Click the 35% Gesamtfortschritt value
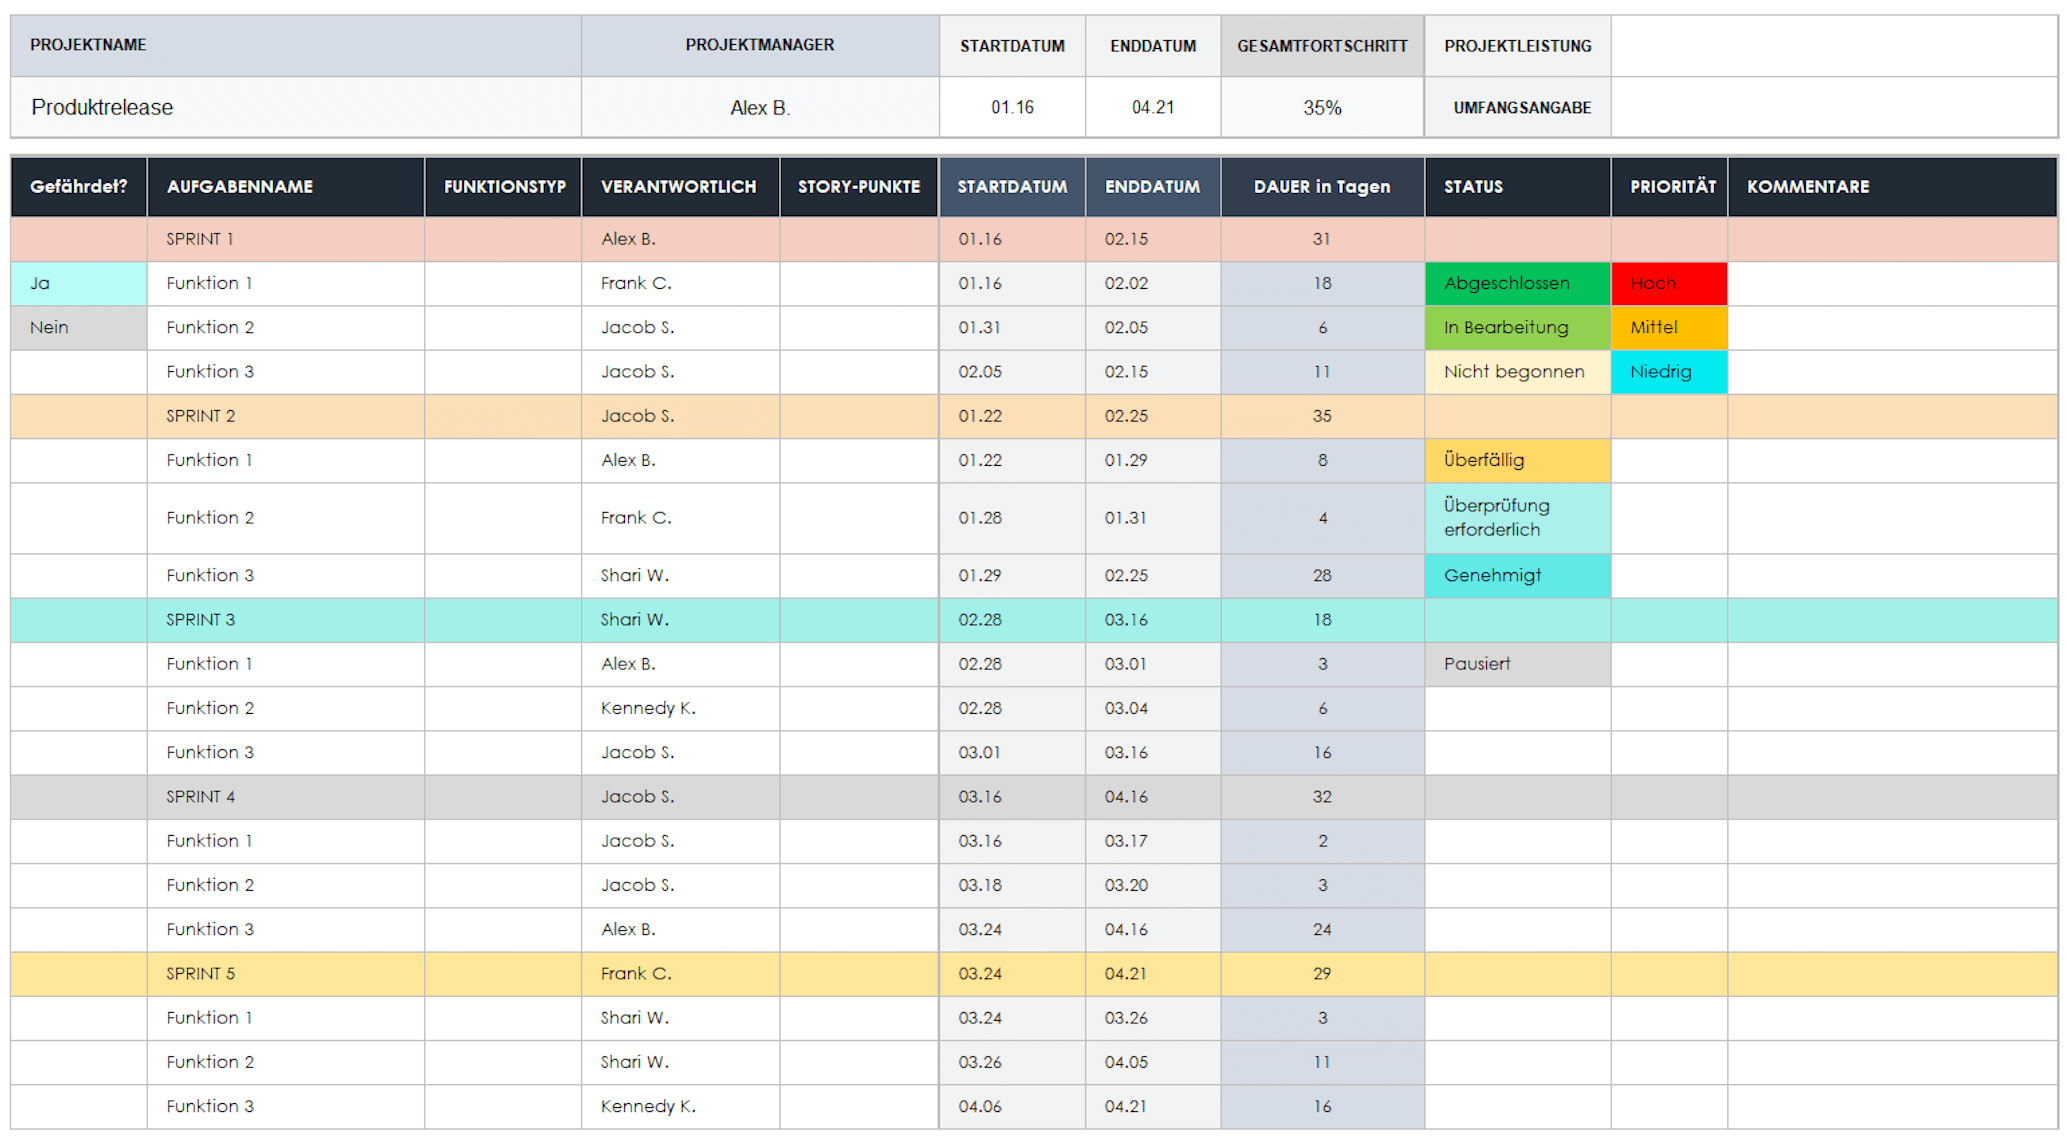The height and width of the screenshot is (1138, 2067). [1321, 107]
